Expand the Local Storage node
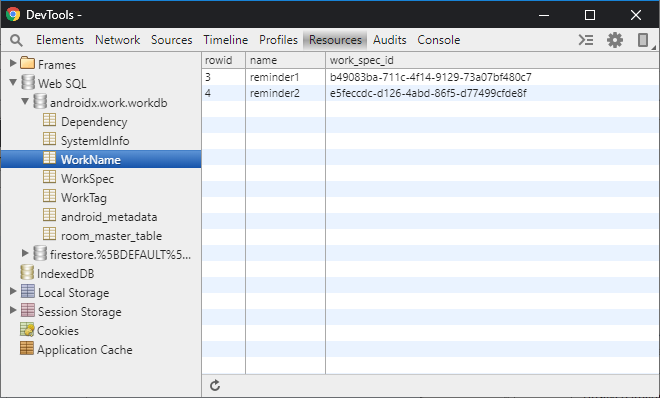This screenshot has width=660, height=398. 13,291
